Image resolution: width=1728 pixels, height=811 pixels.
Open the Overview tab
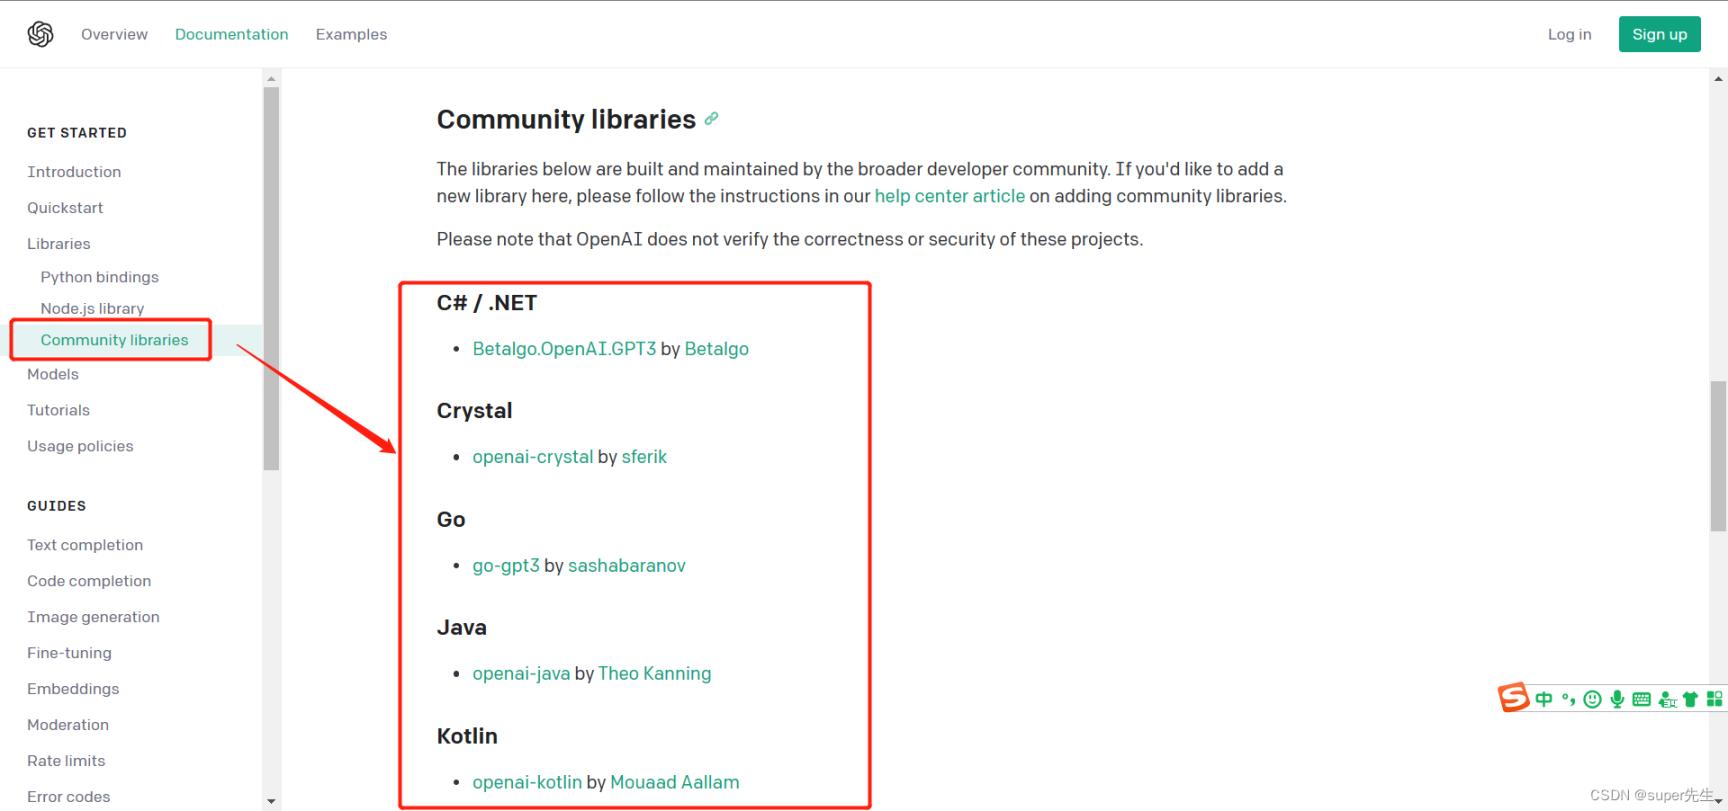[114, 34]
